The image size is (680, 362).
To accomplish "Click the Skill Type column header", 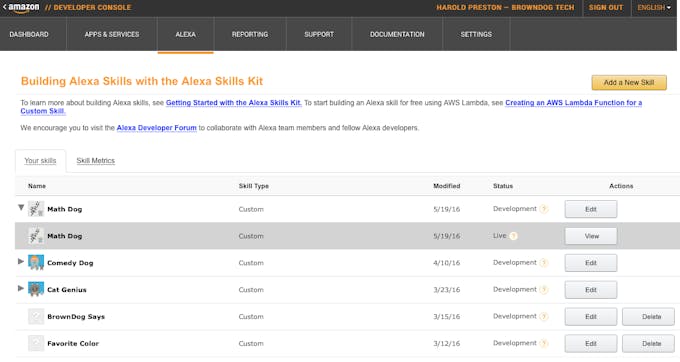I will pos(254,186).
